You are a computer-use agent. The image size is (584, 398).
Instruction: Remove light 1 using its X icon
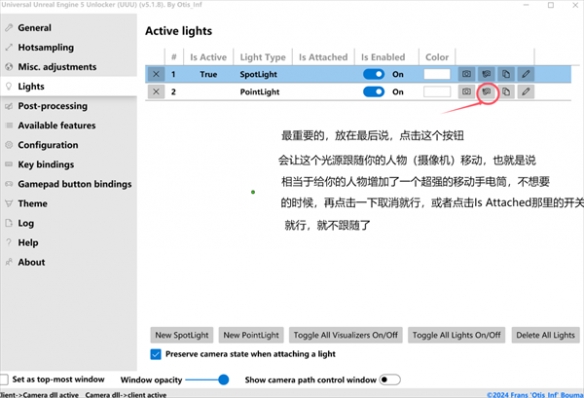coord(156,74)
